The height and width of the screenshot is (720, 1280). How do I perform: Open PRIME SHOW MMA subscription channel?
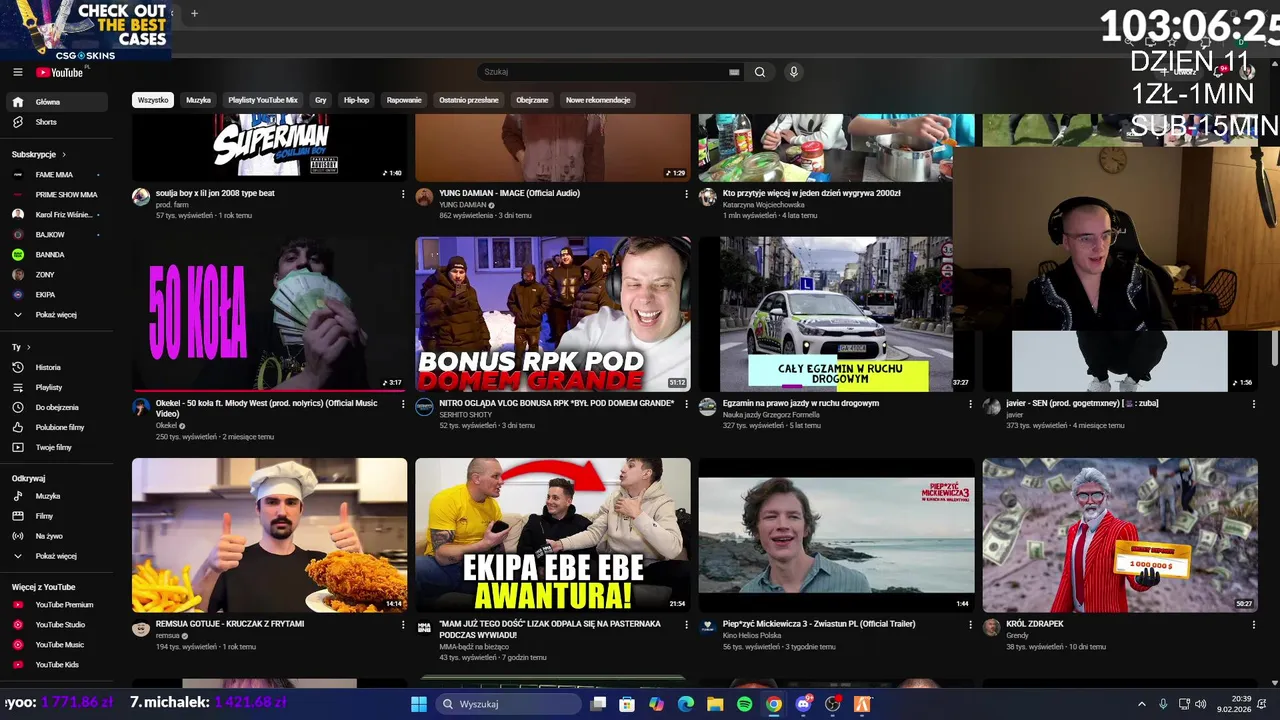click(58, 195)
